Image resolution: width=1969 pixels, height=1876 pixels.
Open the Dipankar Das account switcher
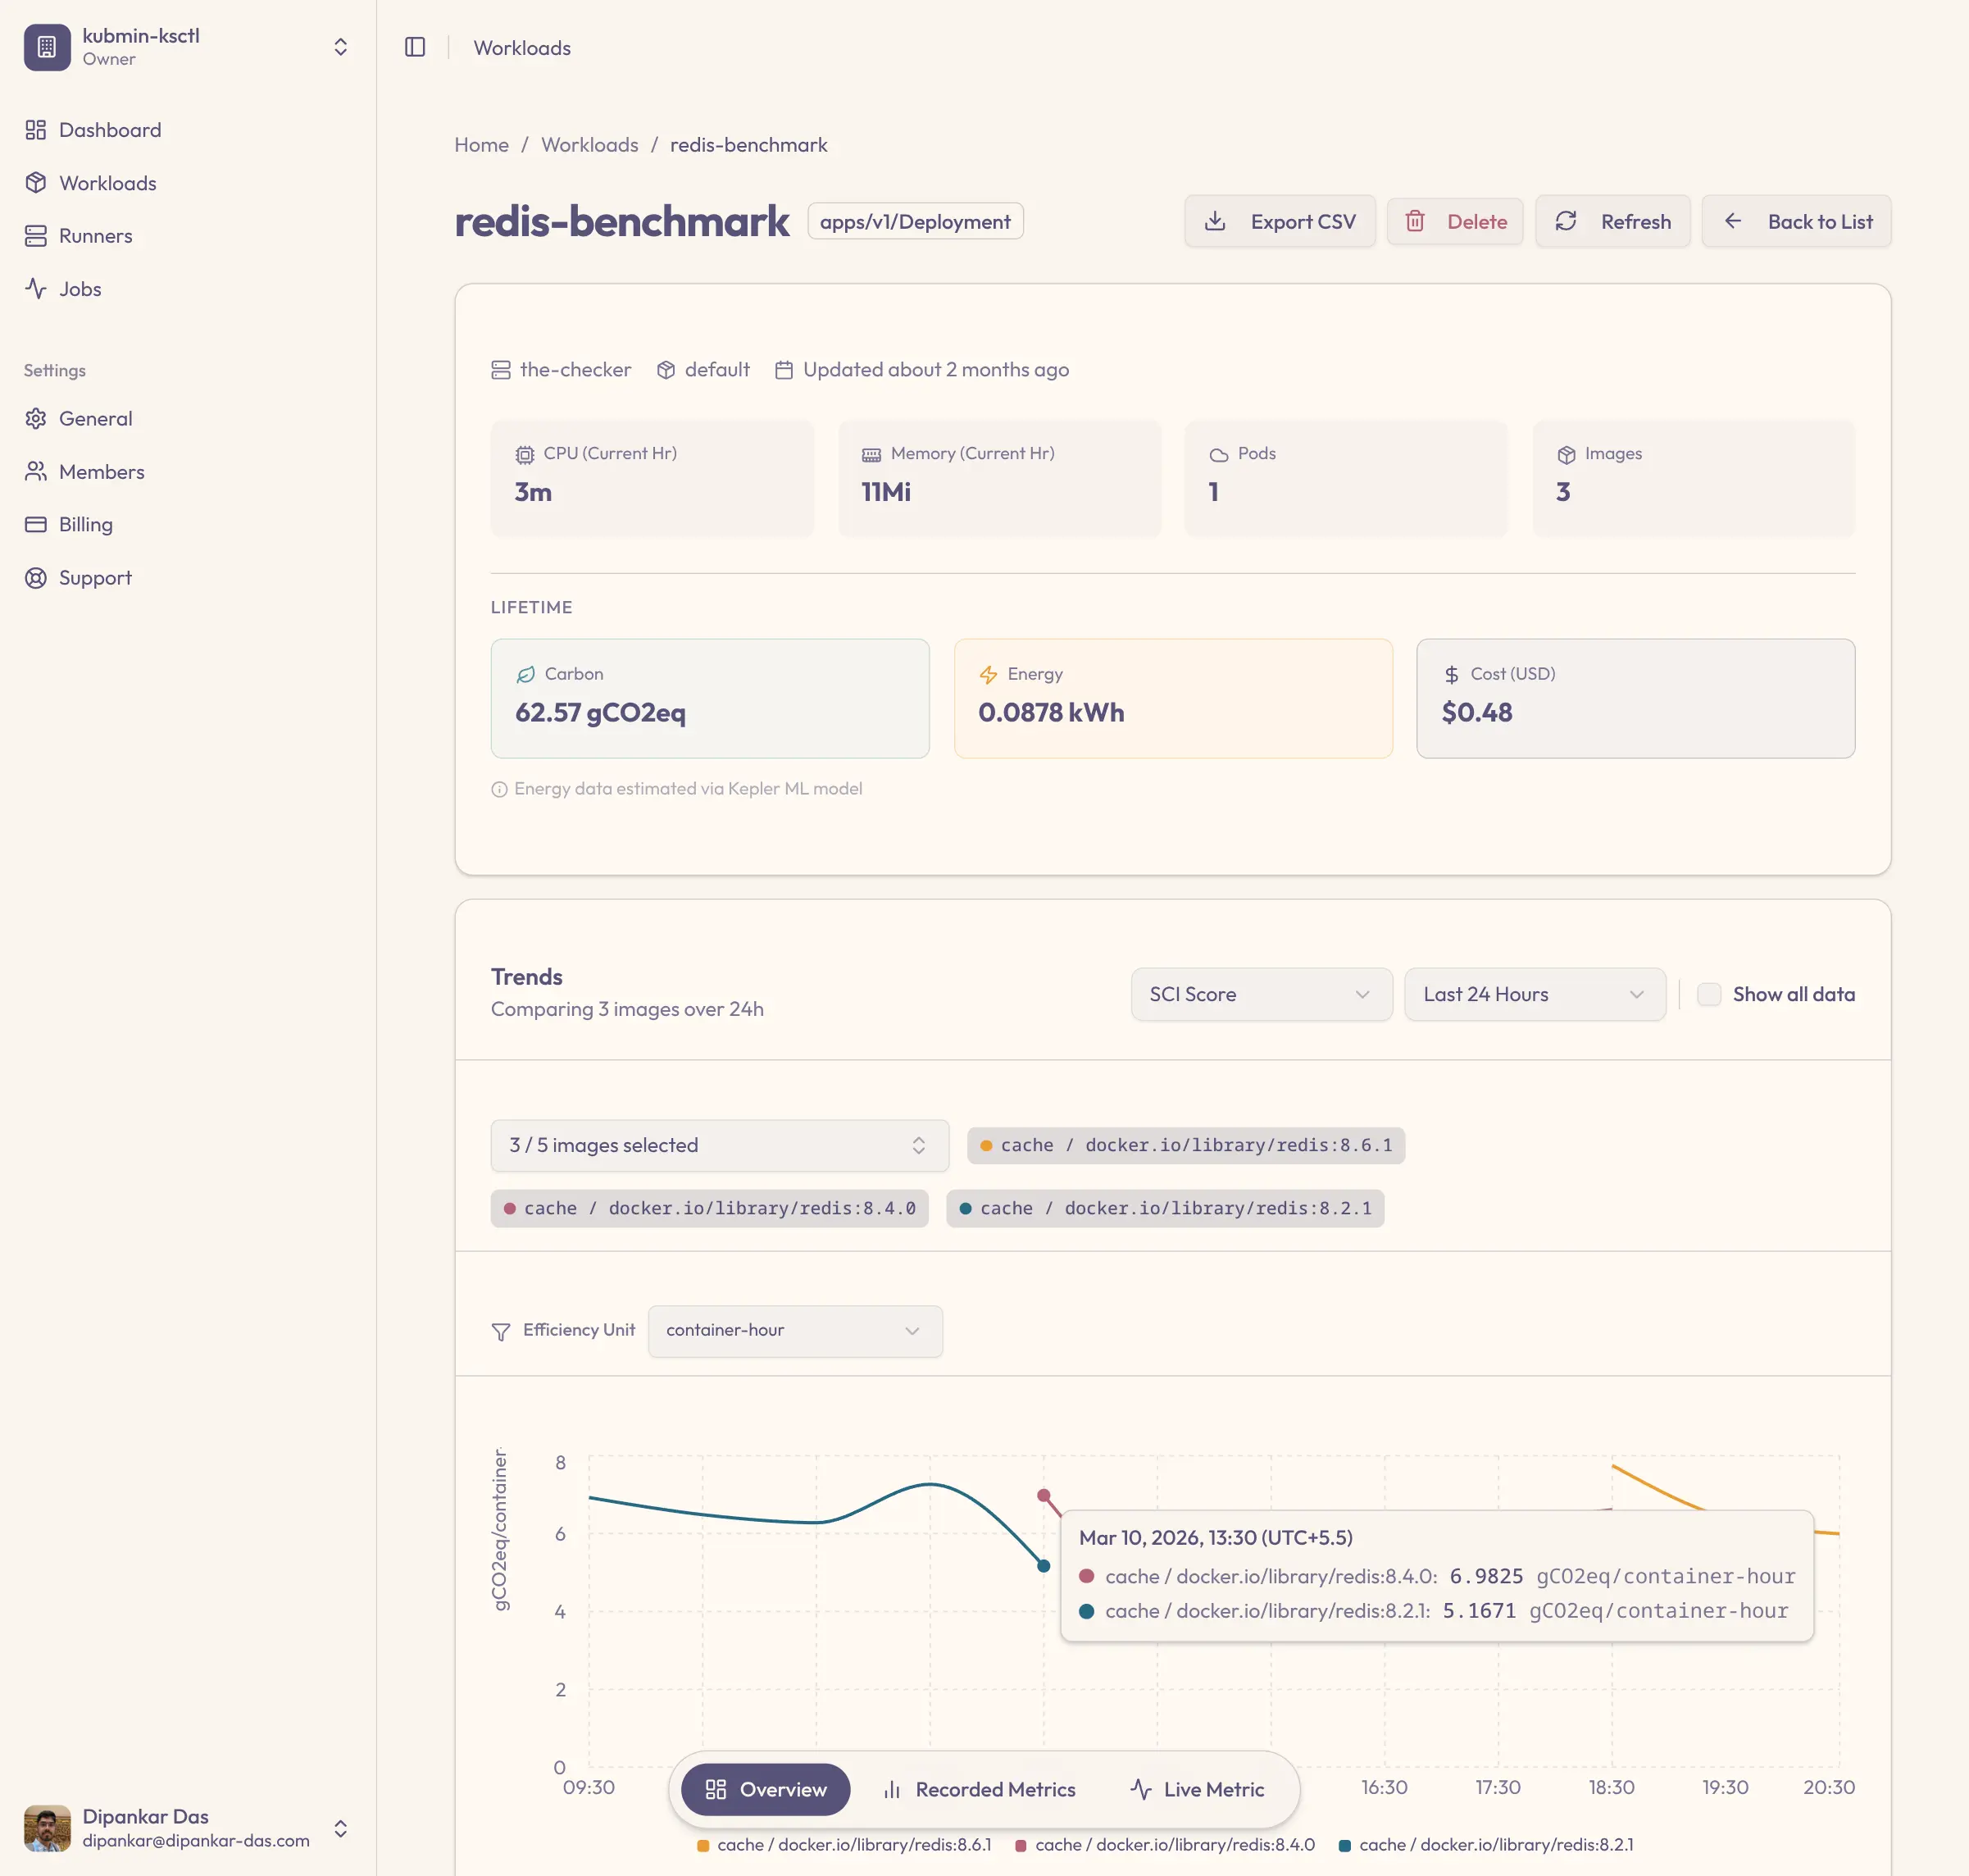coord(340,1828)
